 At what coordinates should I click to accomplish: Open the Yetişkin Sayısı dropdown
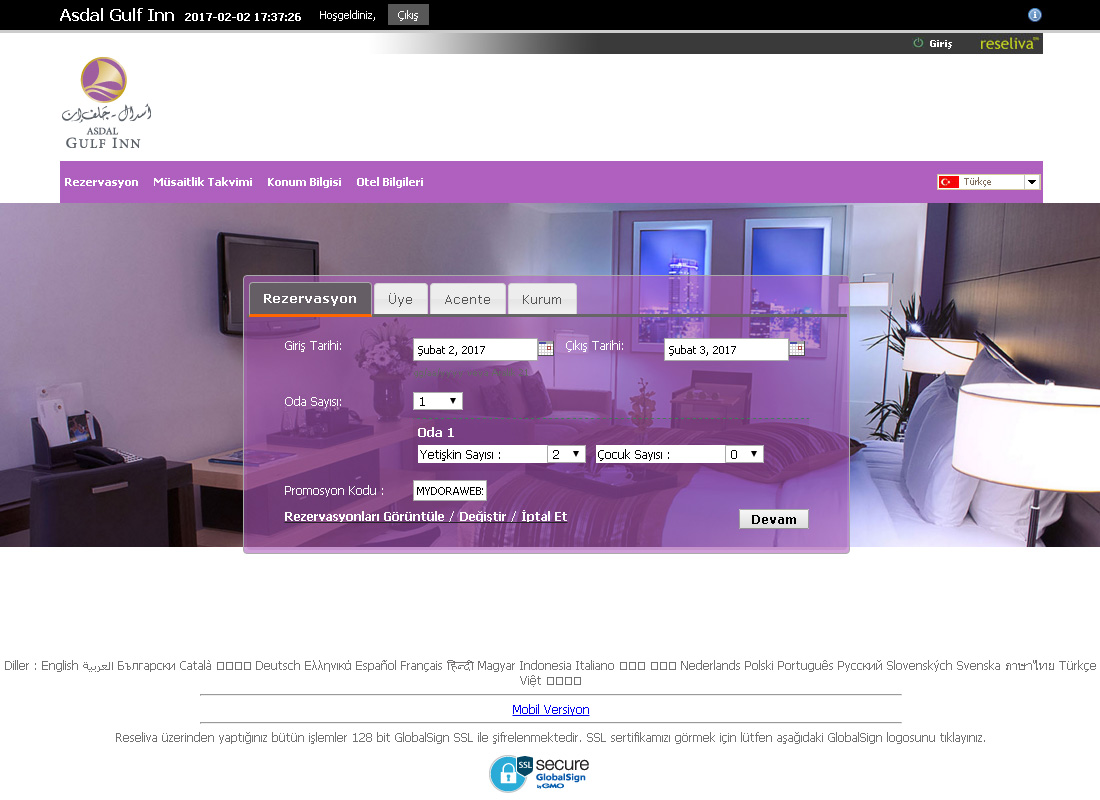pos(566,454)
